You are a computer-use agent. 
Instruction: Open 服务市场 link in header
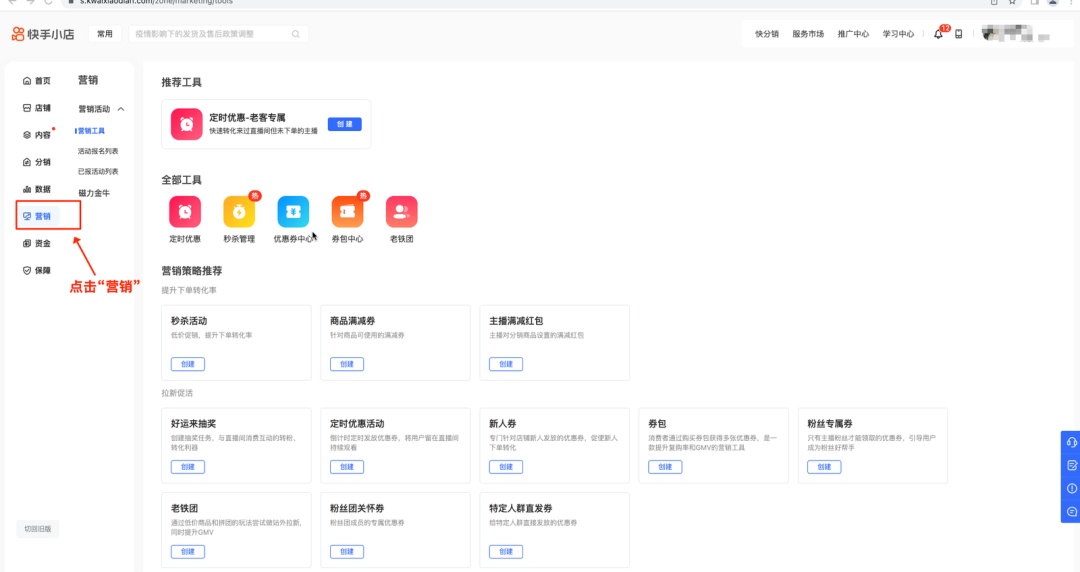coord(808,34)
